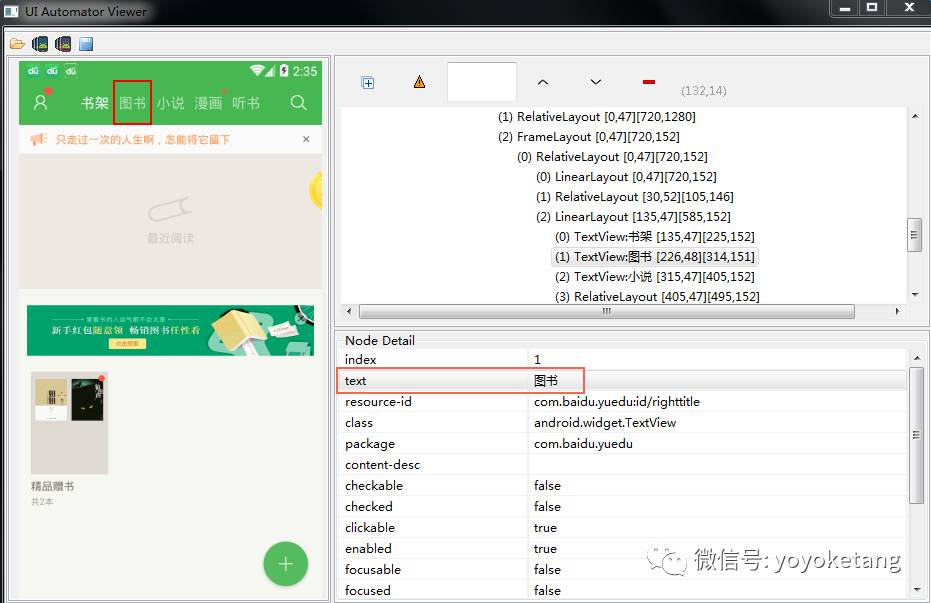
Task: Select TextView:小说 tree node
Action: (x=655, y=277)
